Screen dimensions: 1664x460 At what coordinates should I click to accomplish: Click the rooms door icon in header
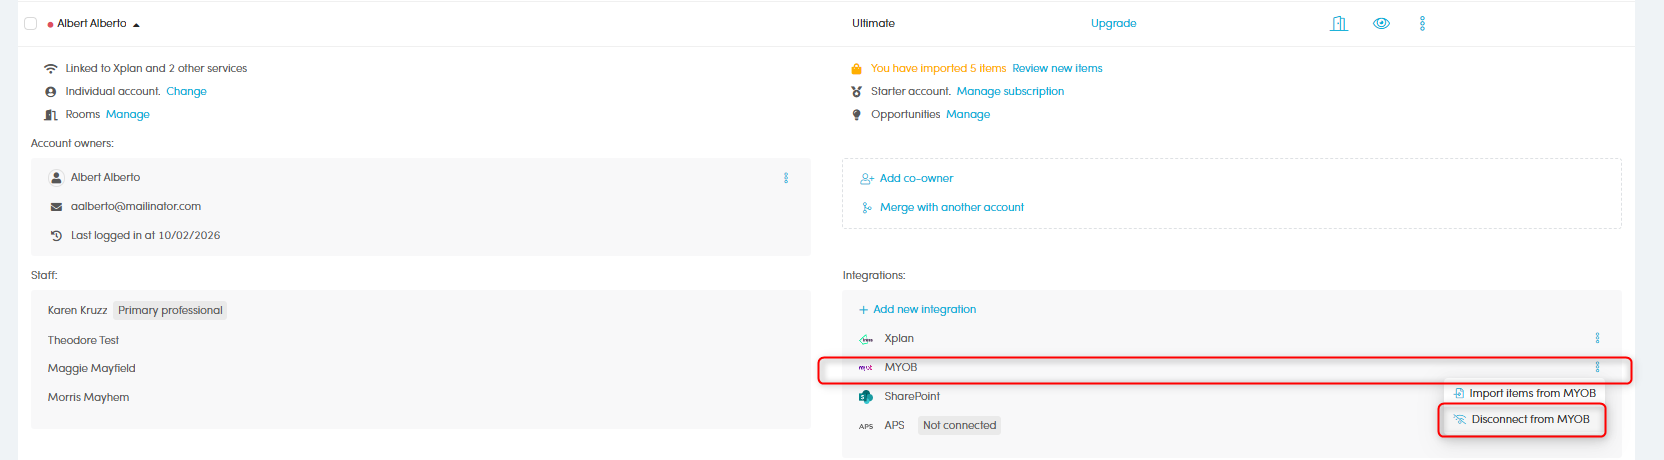tap(1339, 24)
